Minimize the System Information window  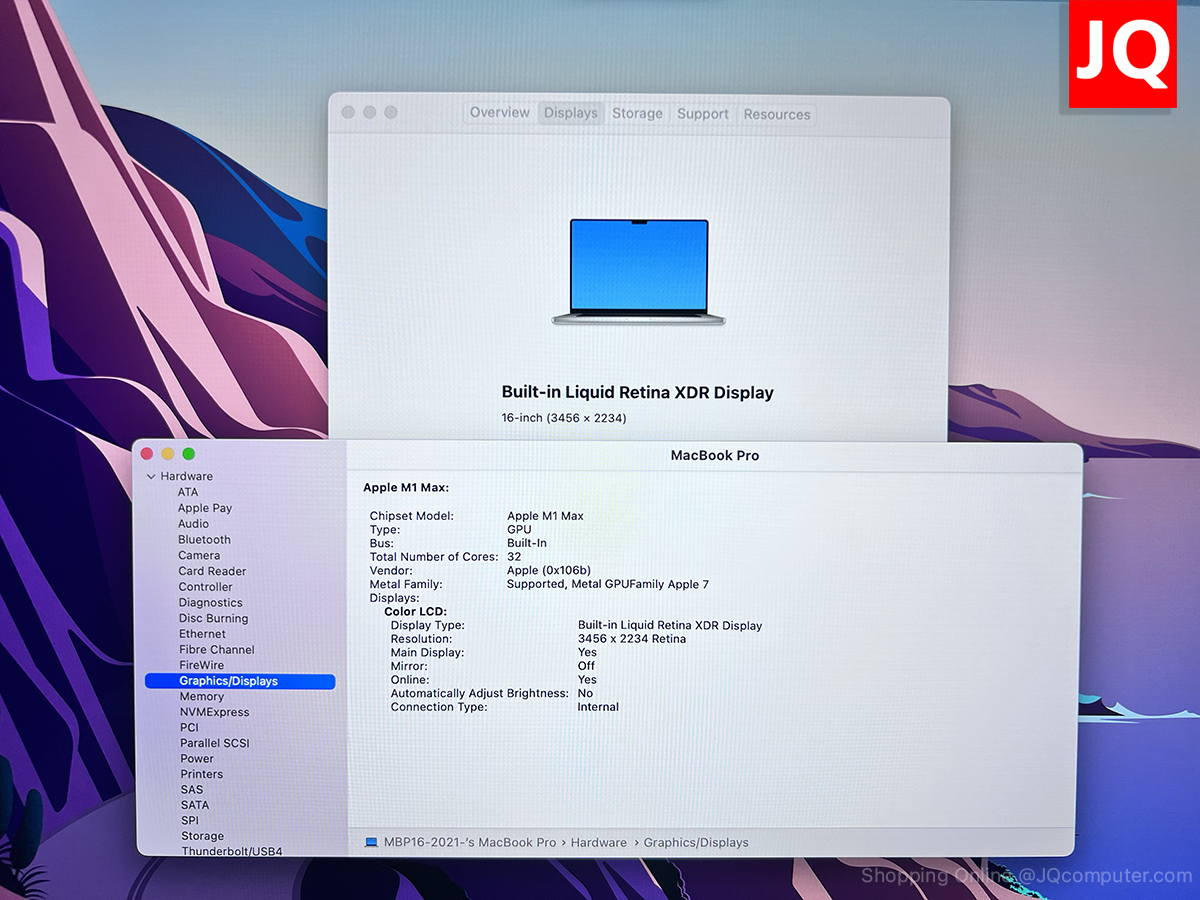pos(168,454)
